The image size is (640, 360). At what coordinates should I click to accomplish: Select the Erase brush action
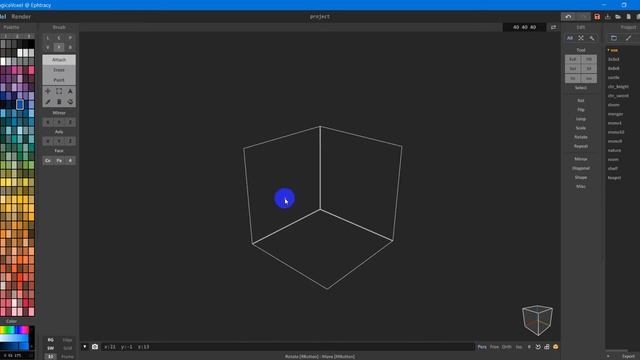pos(59,70)
